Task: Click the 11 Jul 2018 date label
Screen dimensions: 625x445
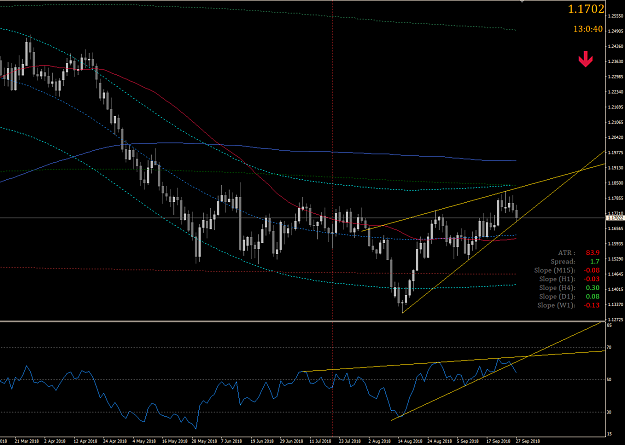Action: [x=320, y=441]
